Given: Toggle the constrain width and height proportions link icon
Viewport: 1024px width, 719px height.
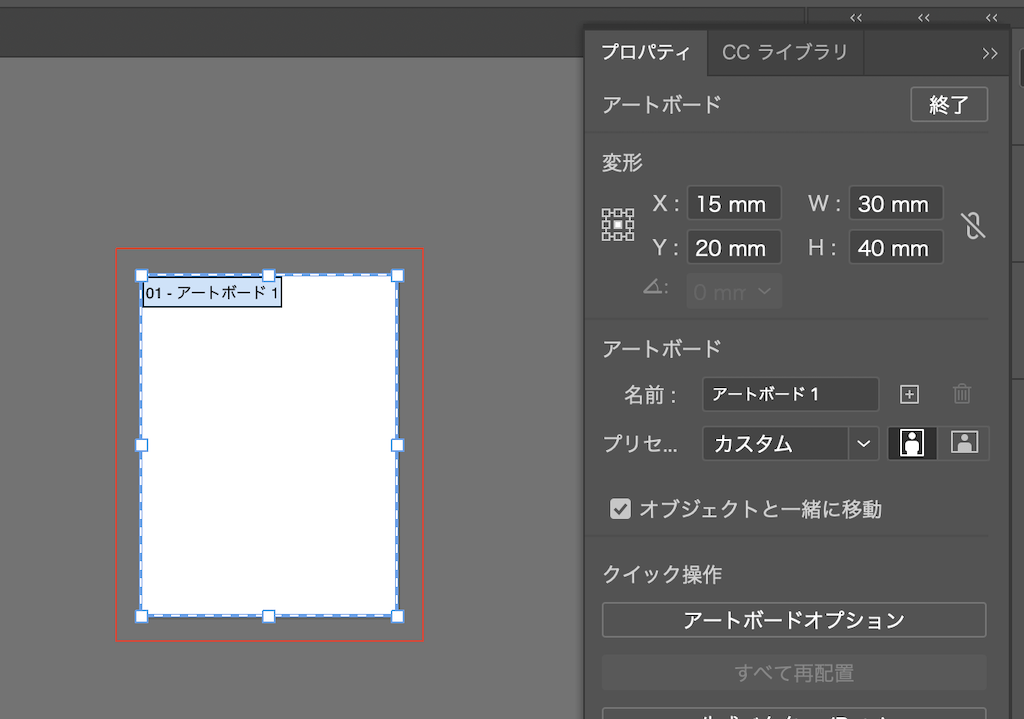Looking at the screenshot, I should click(973, 226).
